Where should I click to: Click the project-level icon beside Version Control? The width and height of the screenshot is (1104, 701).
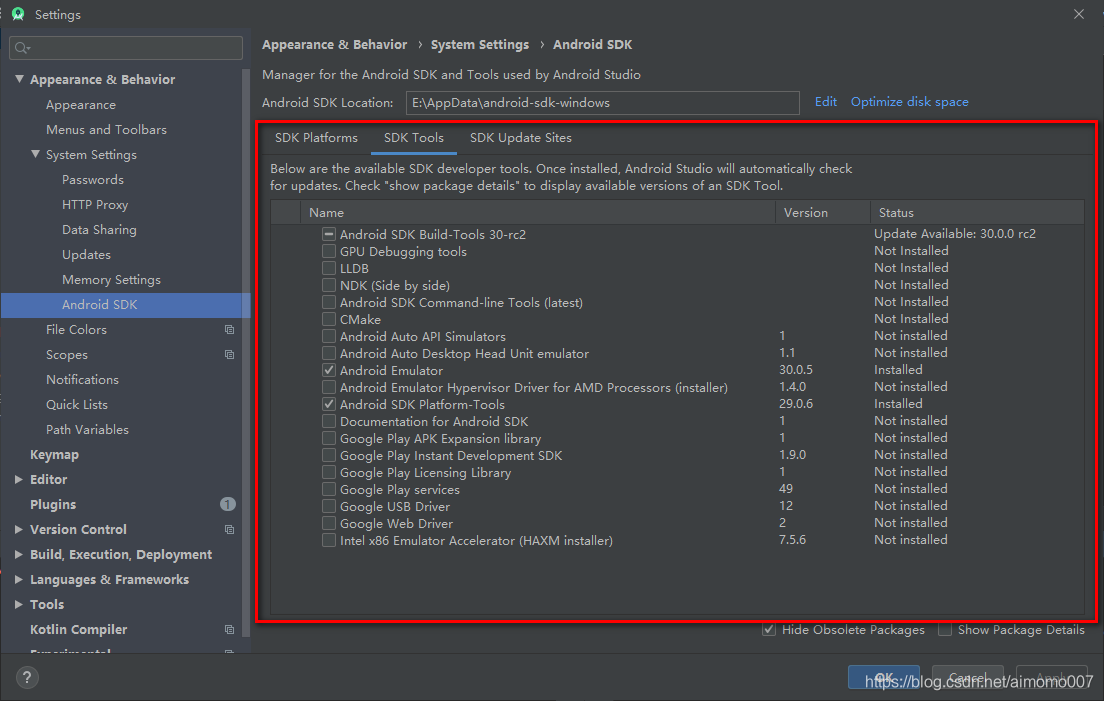pos(230,529)
